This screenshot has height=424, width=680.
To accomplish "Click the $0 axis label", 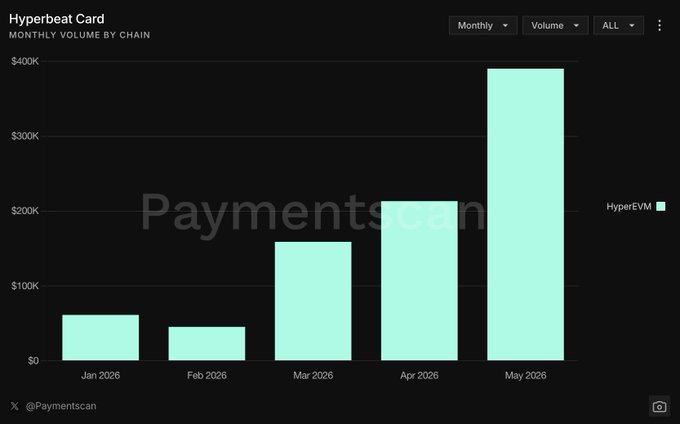I will (x=33, y=361).
